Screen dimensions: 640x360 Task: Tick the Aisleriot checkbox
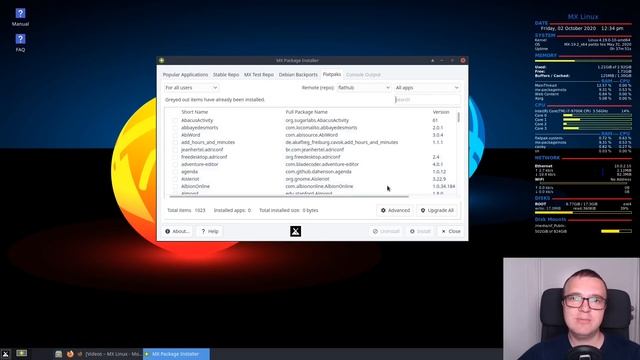[x=175, y=179]
